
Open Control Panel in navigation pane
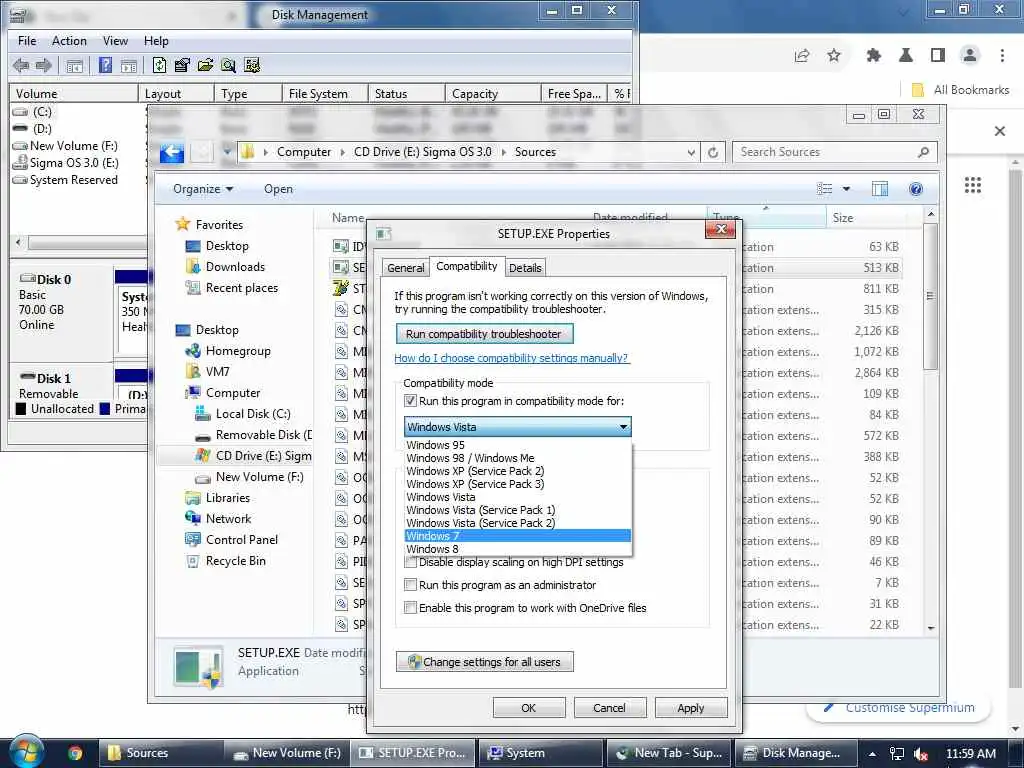(x=232, y=540)
